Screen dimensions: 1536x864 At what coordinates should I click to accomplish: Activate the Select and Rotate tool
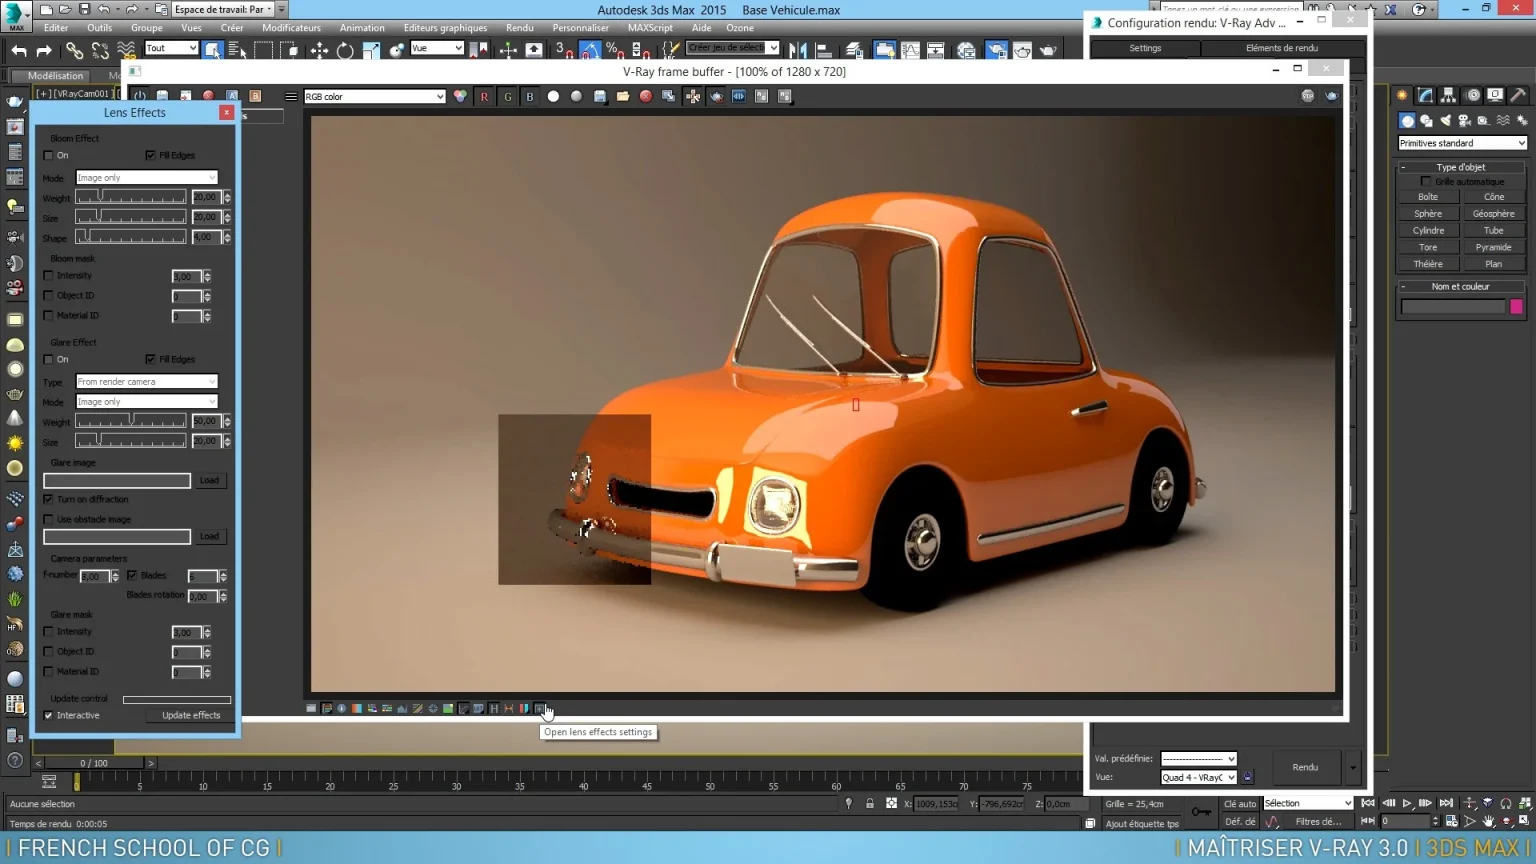click(345, 50)
